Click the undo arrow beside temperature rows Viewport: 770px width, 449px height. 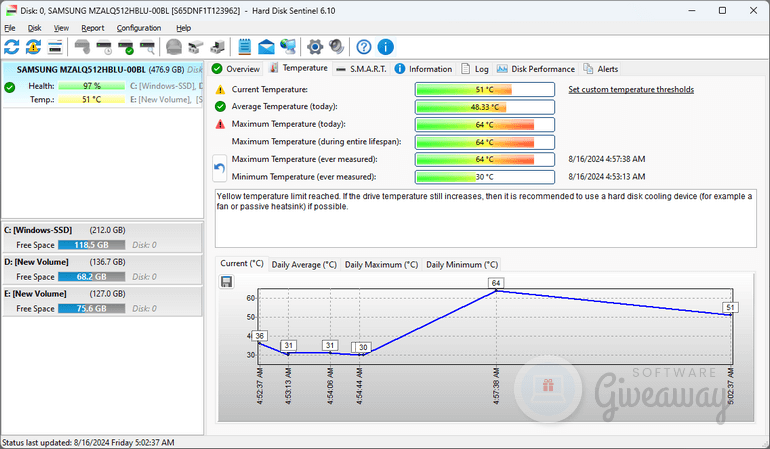click(x=219, y=168)
